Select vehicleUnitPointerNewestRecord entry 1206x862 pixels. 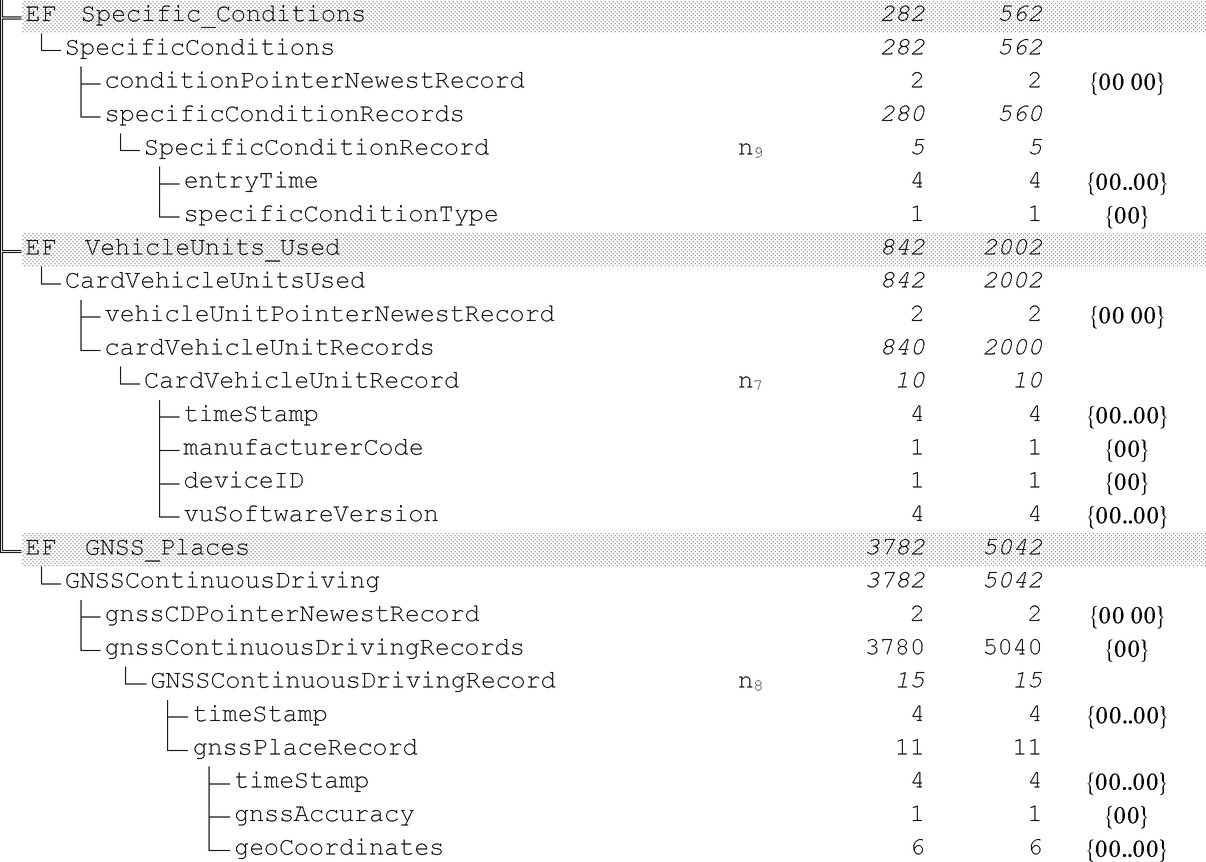pyautogui.click(x=329, y=314)
